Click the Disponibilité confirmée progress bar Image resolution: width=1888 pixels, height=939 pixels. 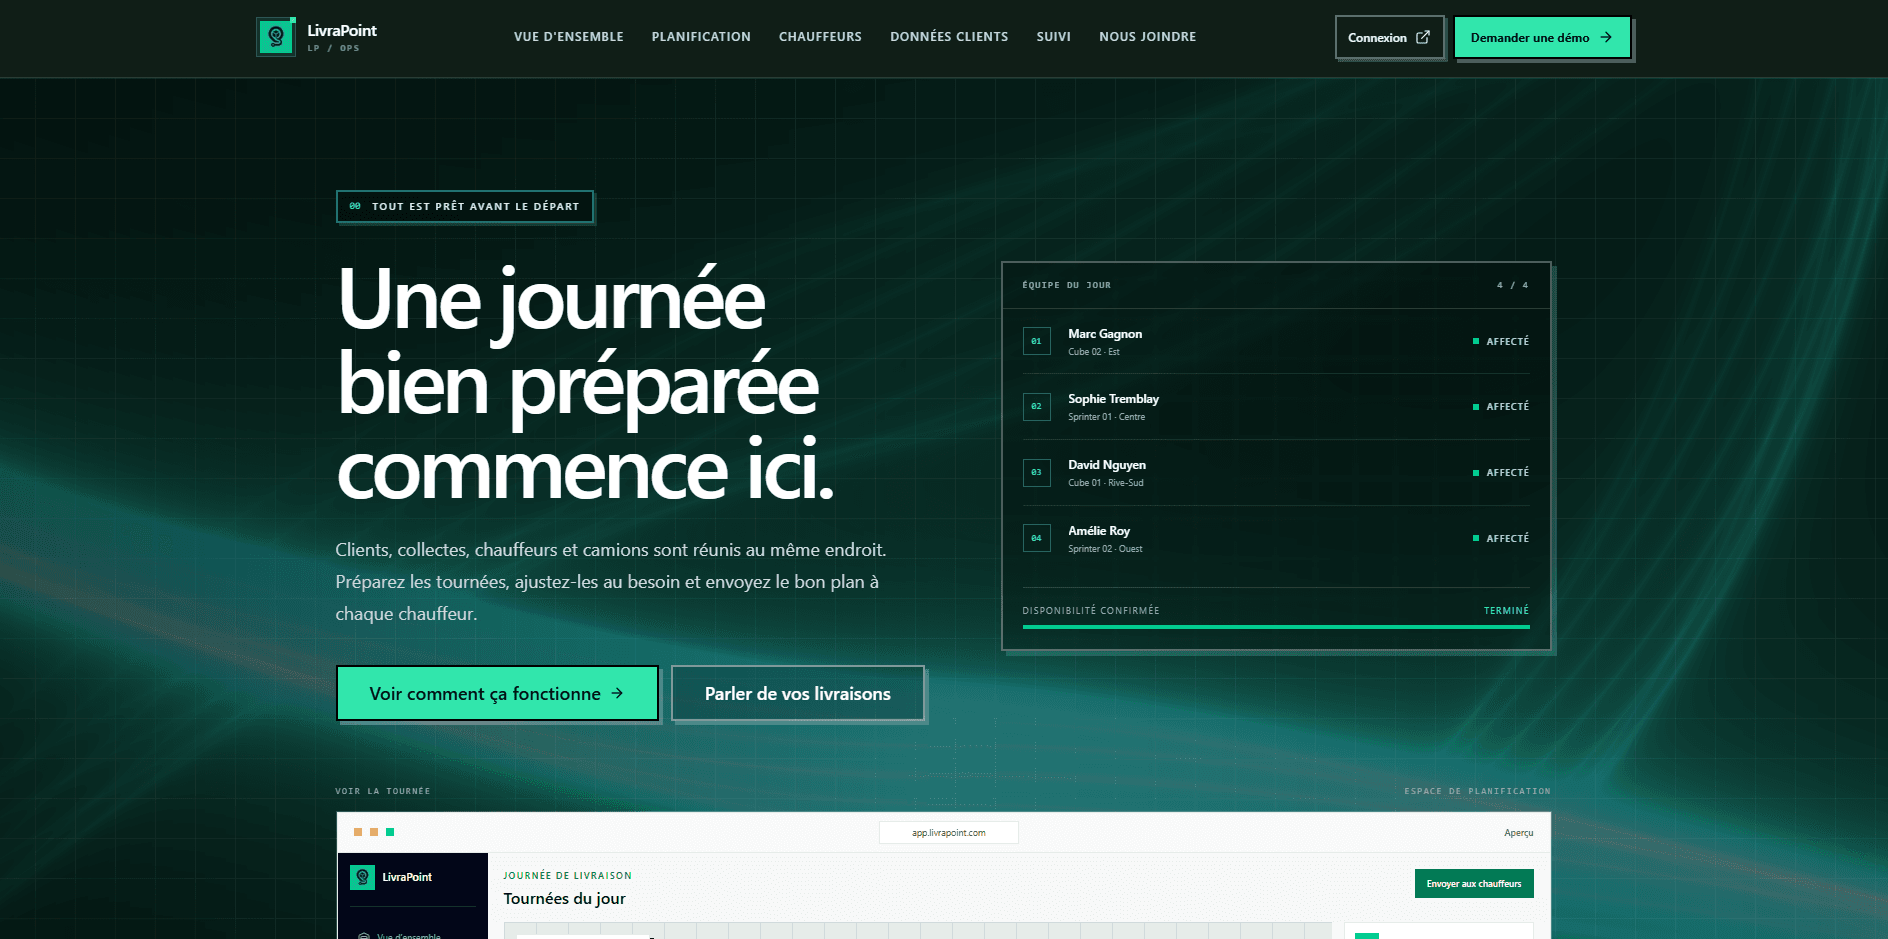(1276, 627)
